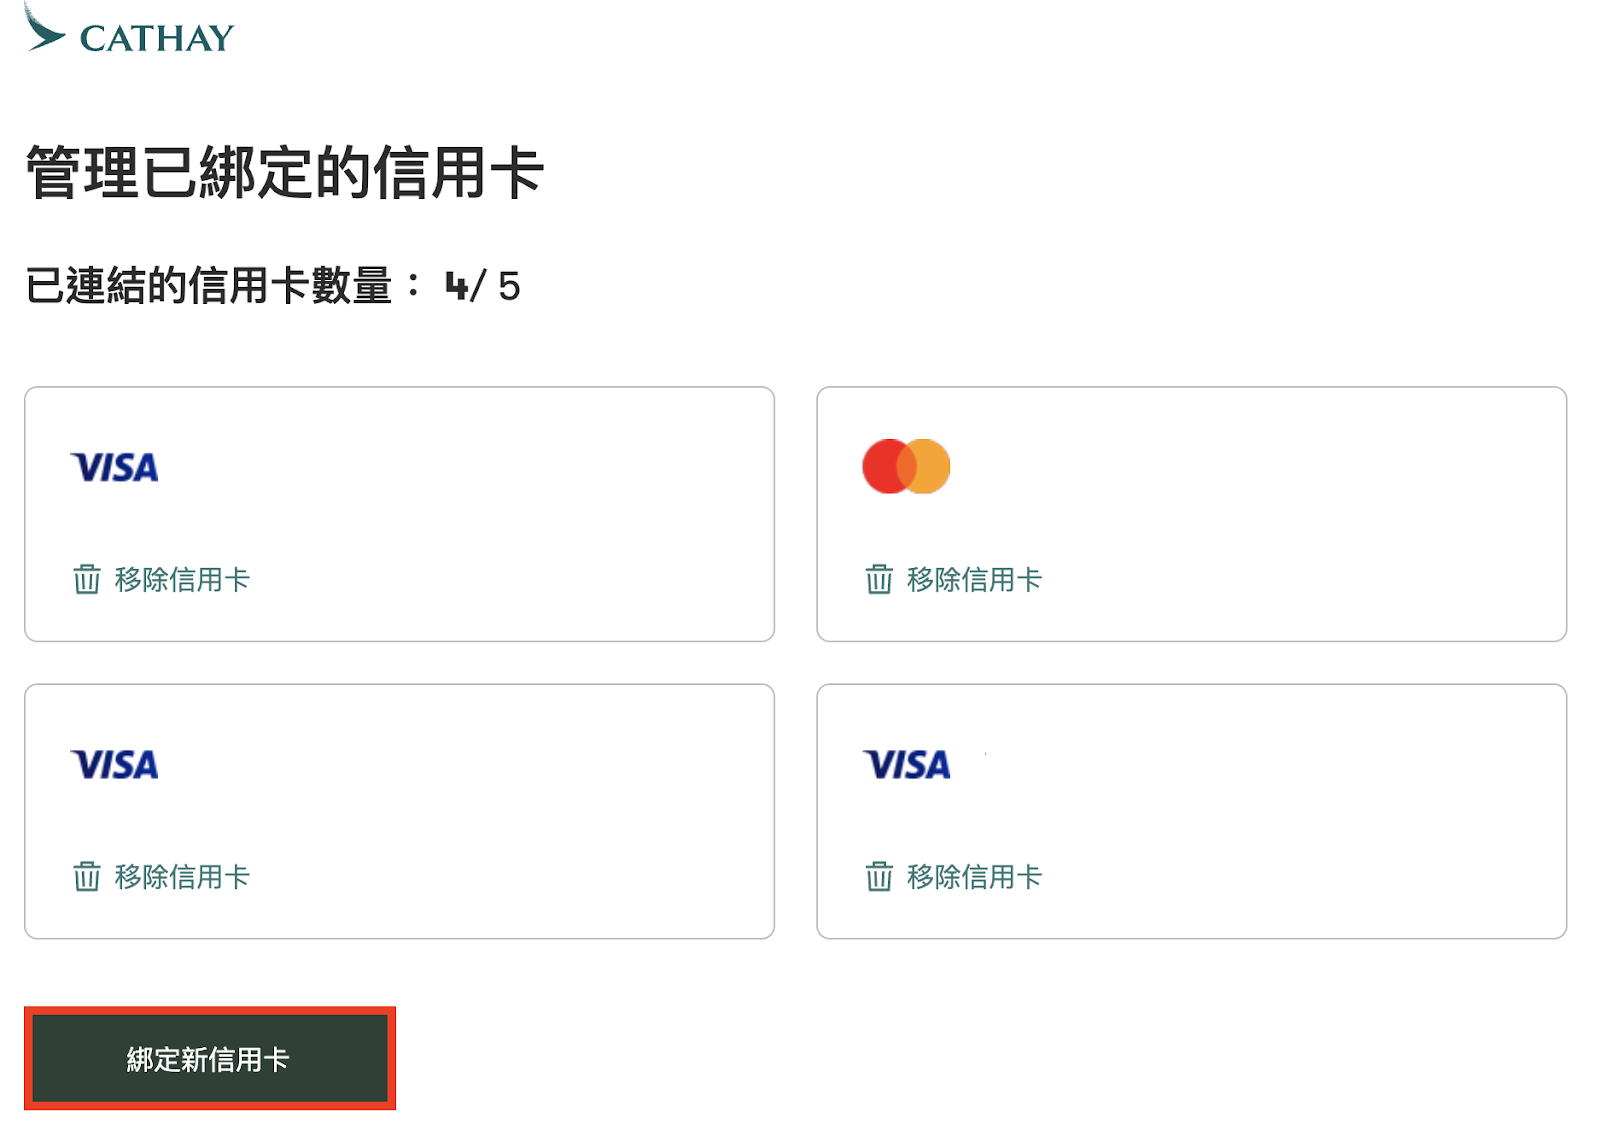Click the Visa logo in the top-left card
1600x1136 pixels.
115,467
